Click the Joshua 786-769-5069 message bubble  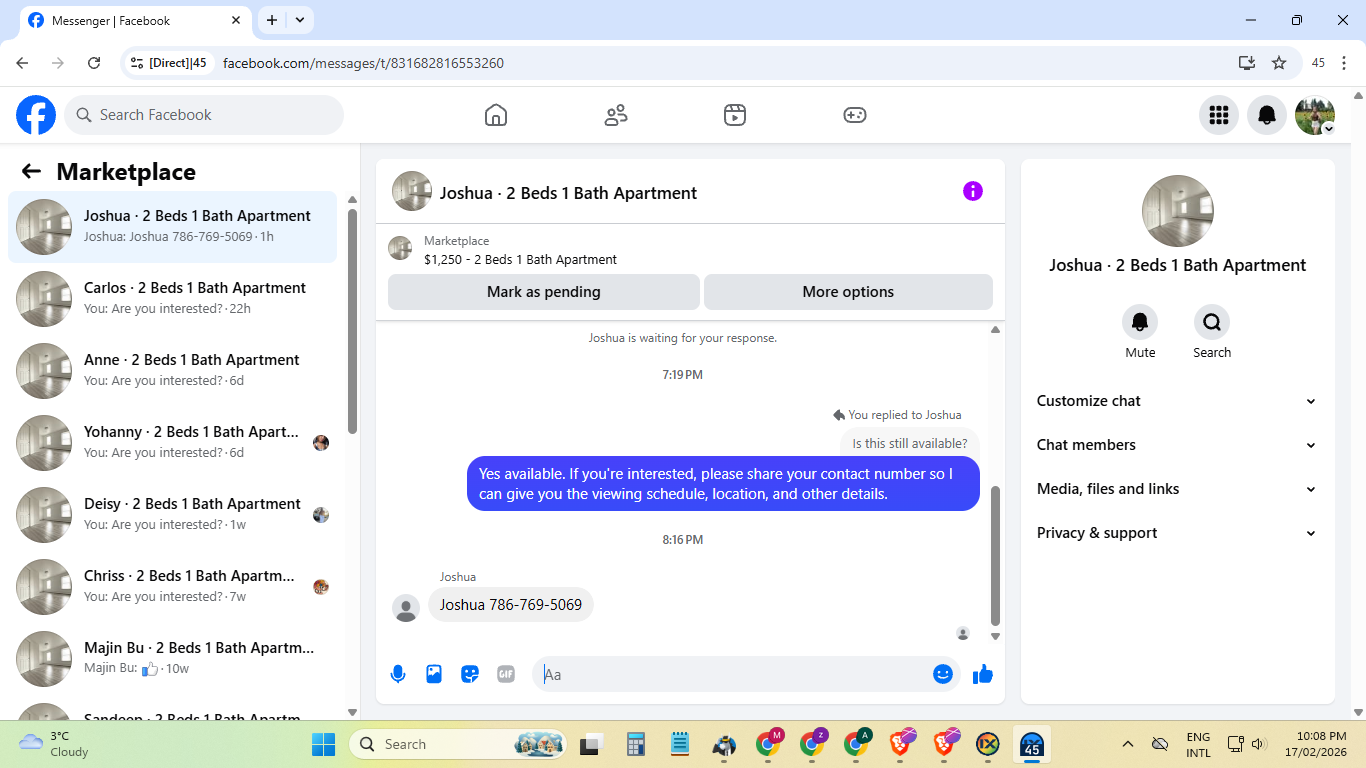[511, 605]
